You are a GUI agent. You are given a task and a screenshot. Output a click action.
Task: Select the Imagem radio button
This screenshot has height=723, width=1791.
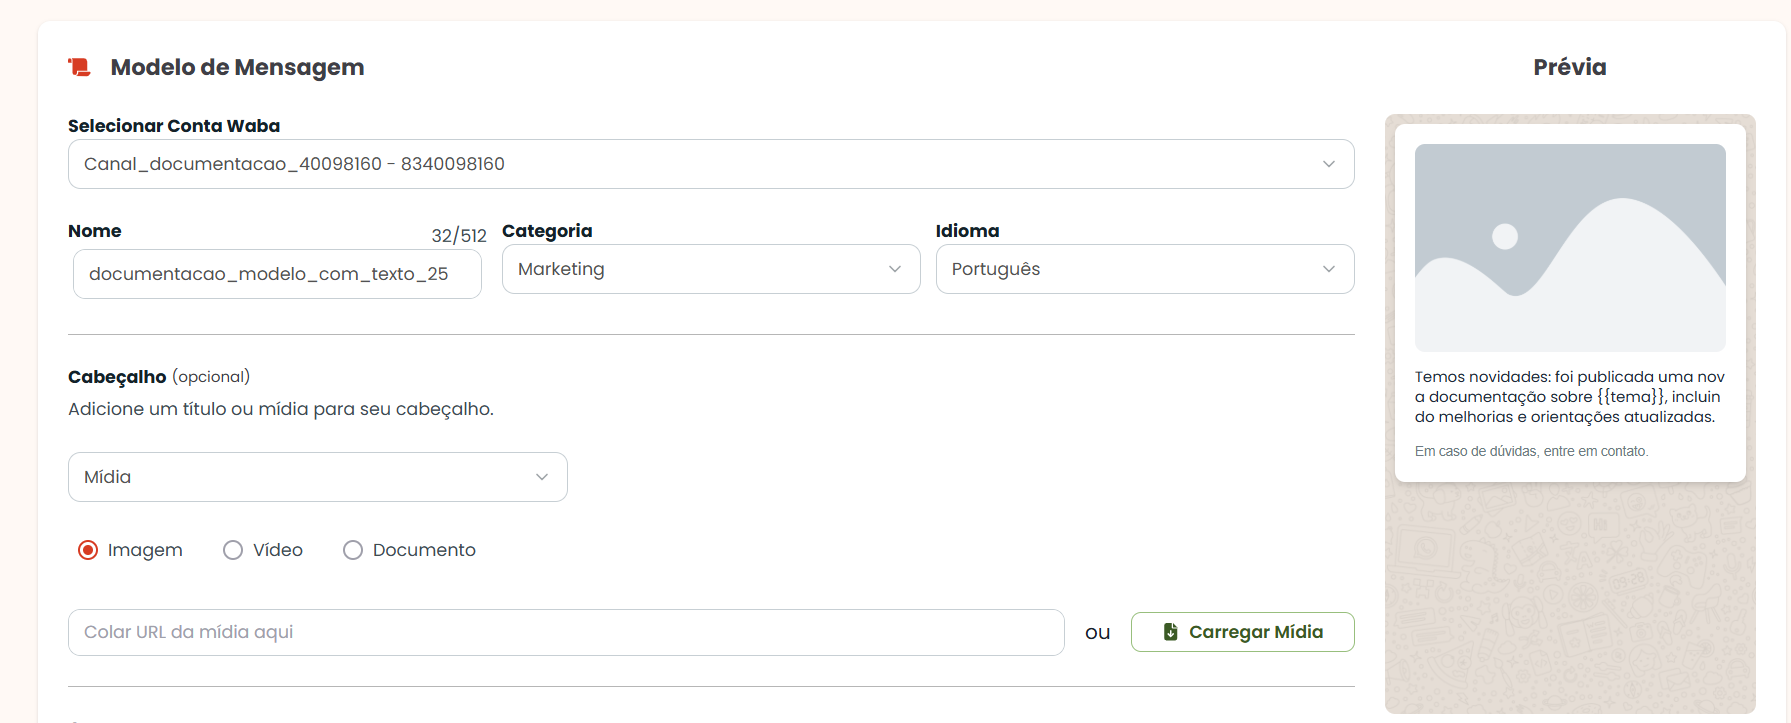point(88,550)
